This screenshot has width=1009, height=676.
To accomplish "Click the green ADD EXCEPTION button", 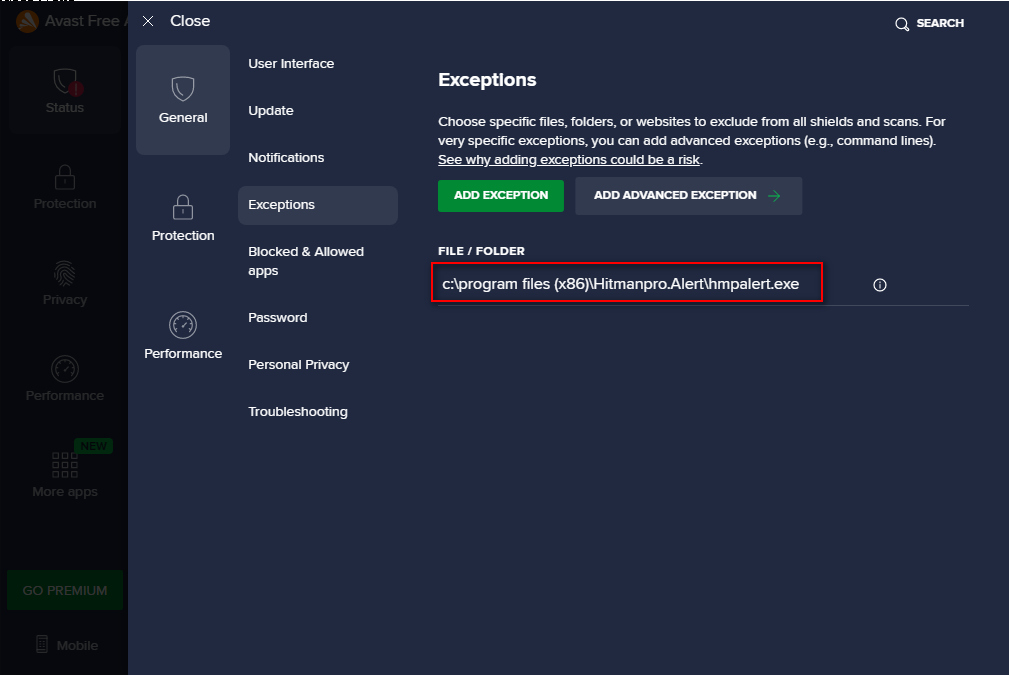I will pos(501,196).
